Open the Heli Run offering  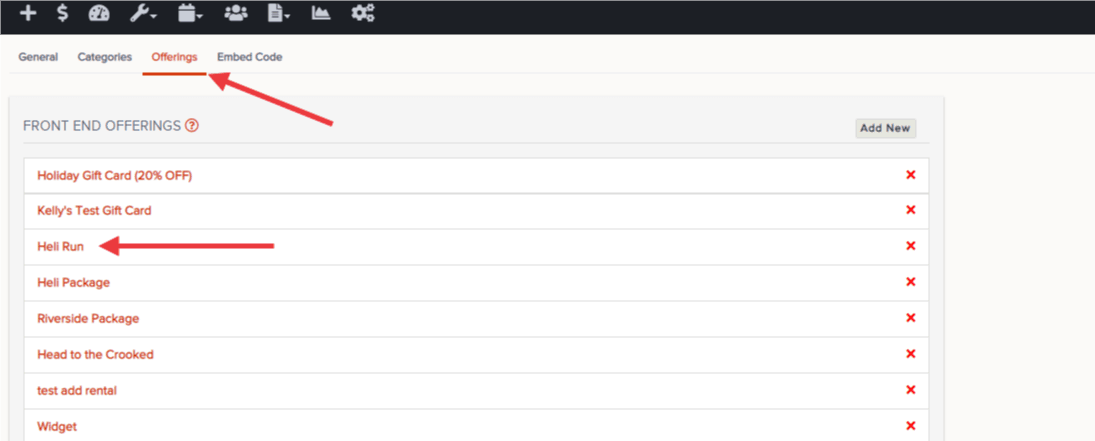(60, 246)
